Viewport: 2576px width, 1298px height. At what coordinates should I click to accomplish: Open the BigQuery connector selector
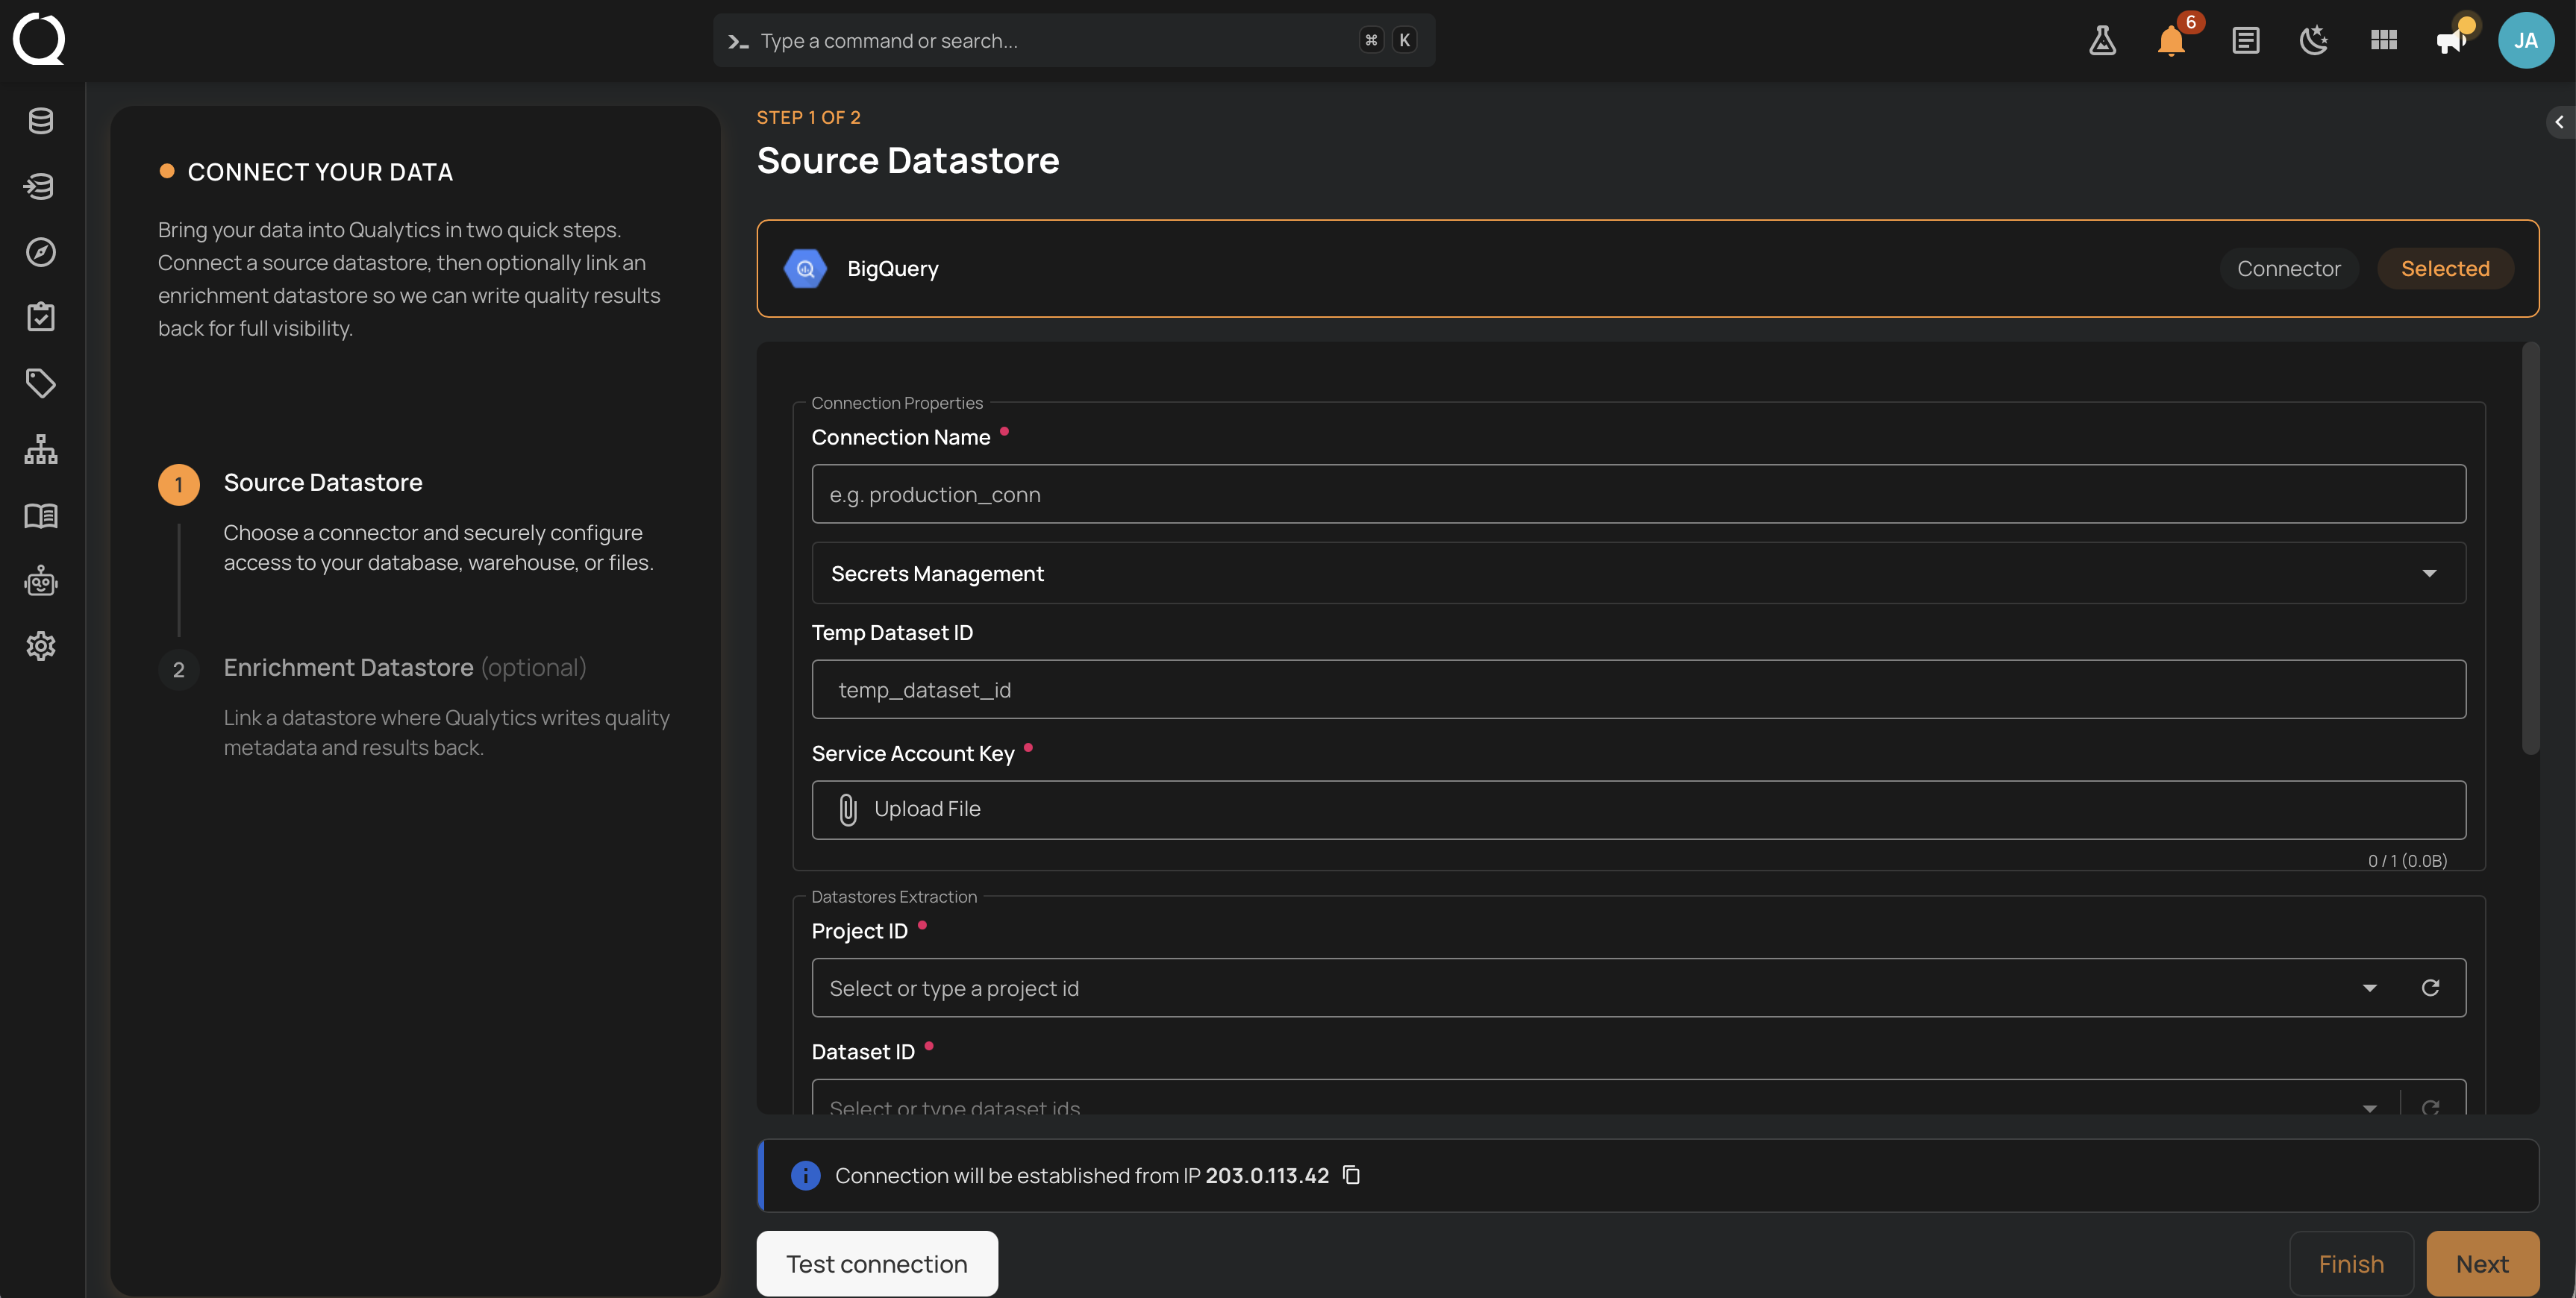[1647, 268]
